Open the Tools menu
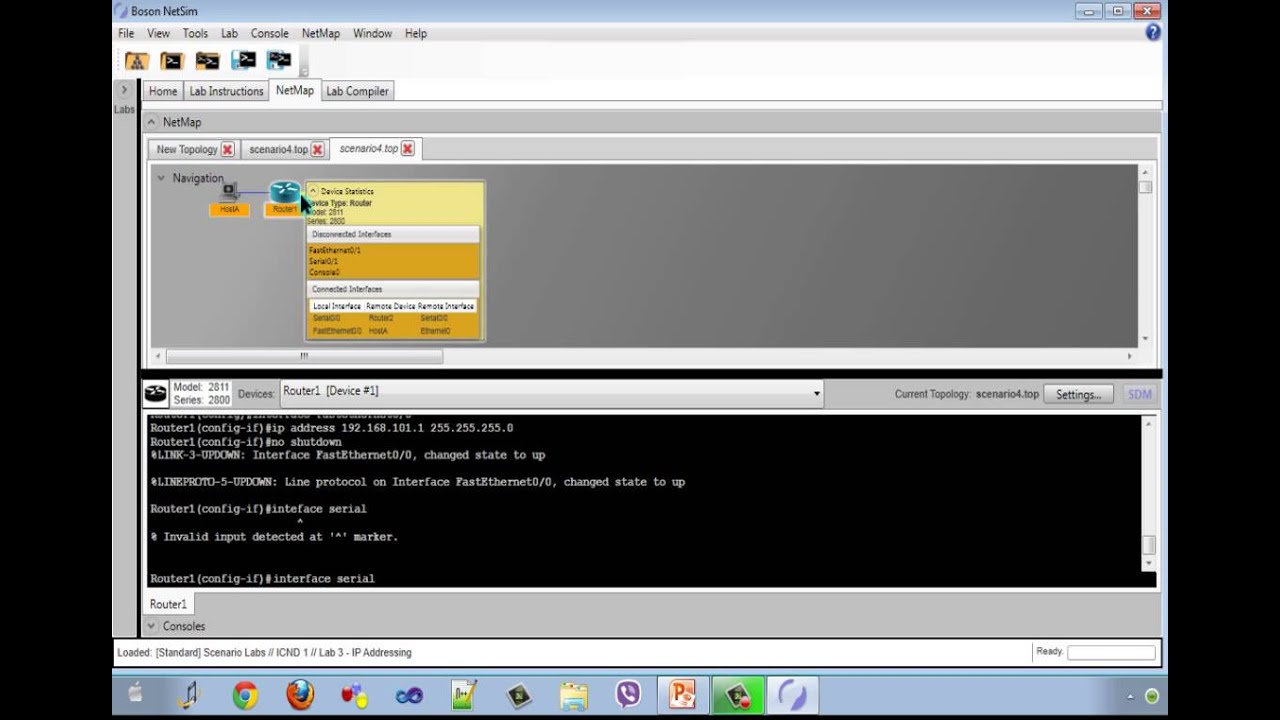1280x720 pixels. pyautogui.click(x=195, y=33)
